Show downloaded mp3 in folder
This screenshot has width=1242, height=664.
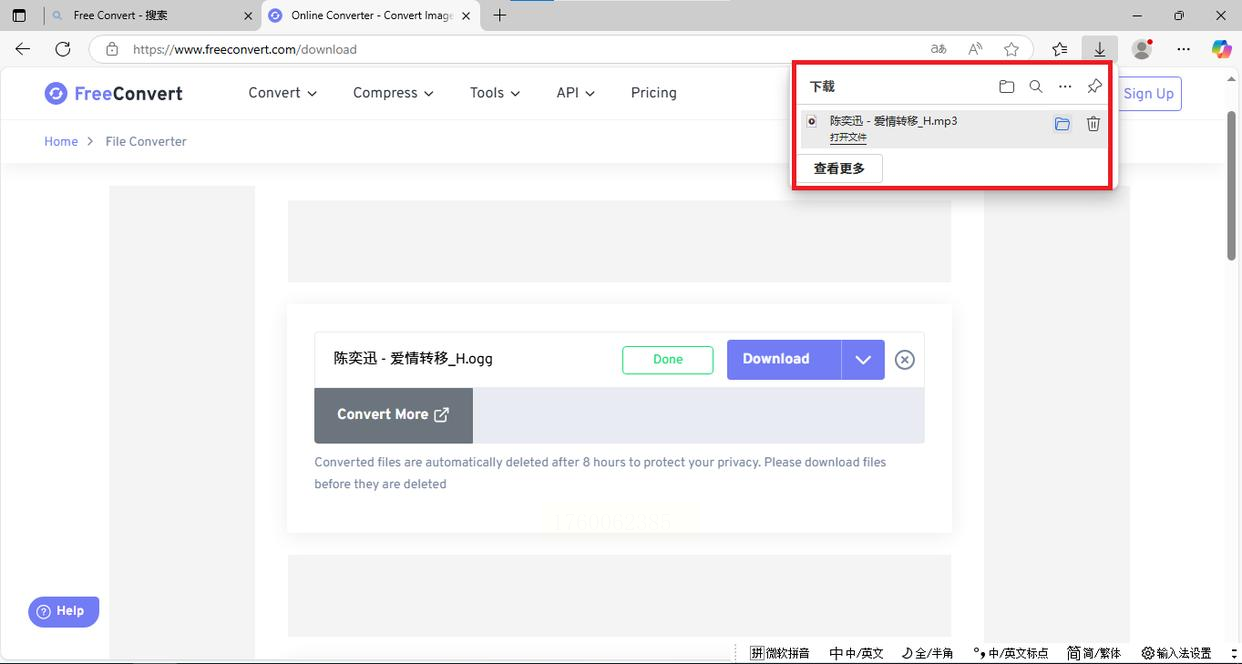pos(1062,124)
